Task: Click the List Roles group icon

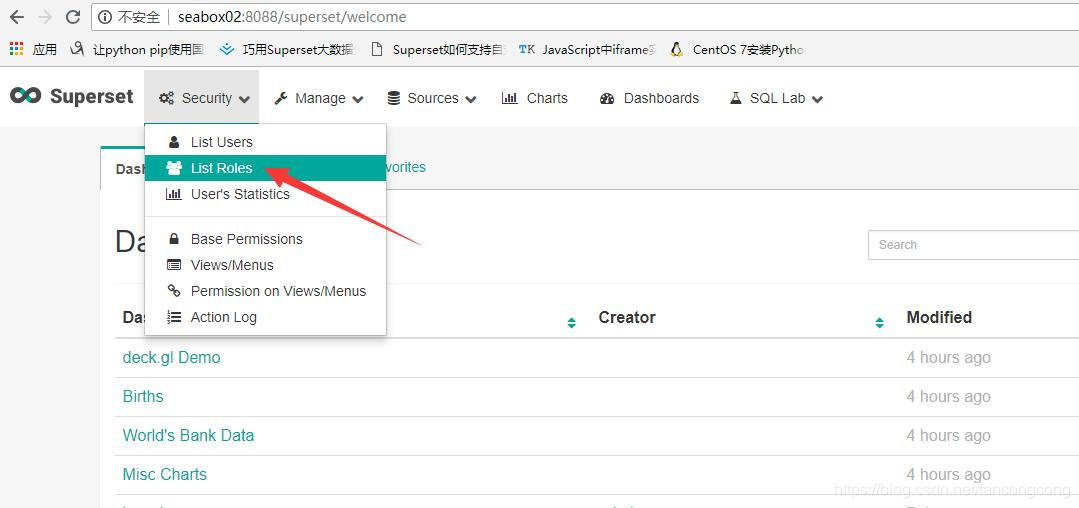Action: 174,168
